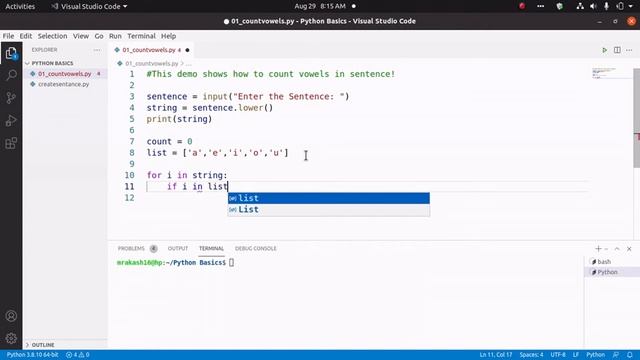Open the Search view icon
This screenshot has width=640, height=360.
[11, 76]
